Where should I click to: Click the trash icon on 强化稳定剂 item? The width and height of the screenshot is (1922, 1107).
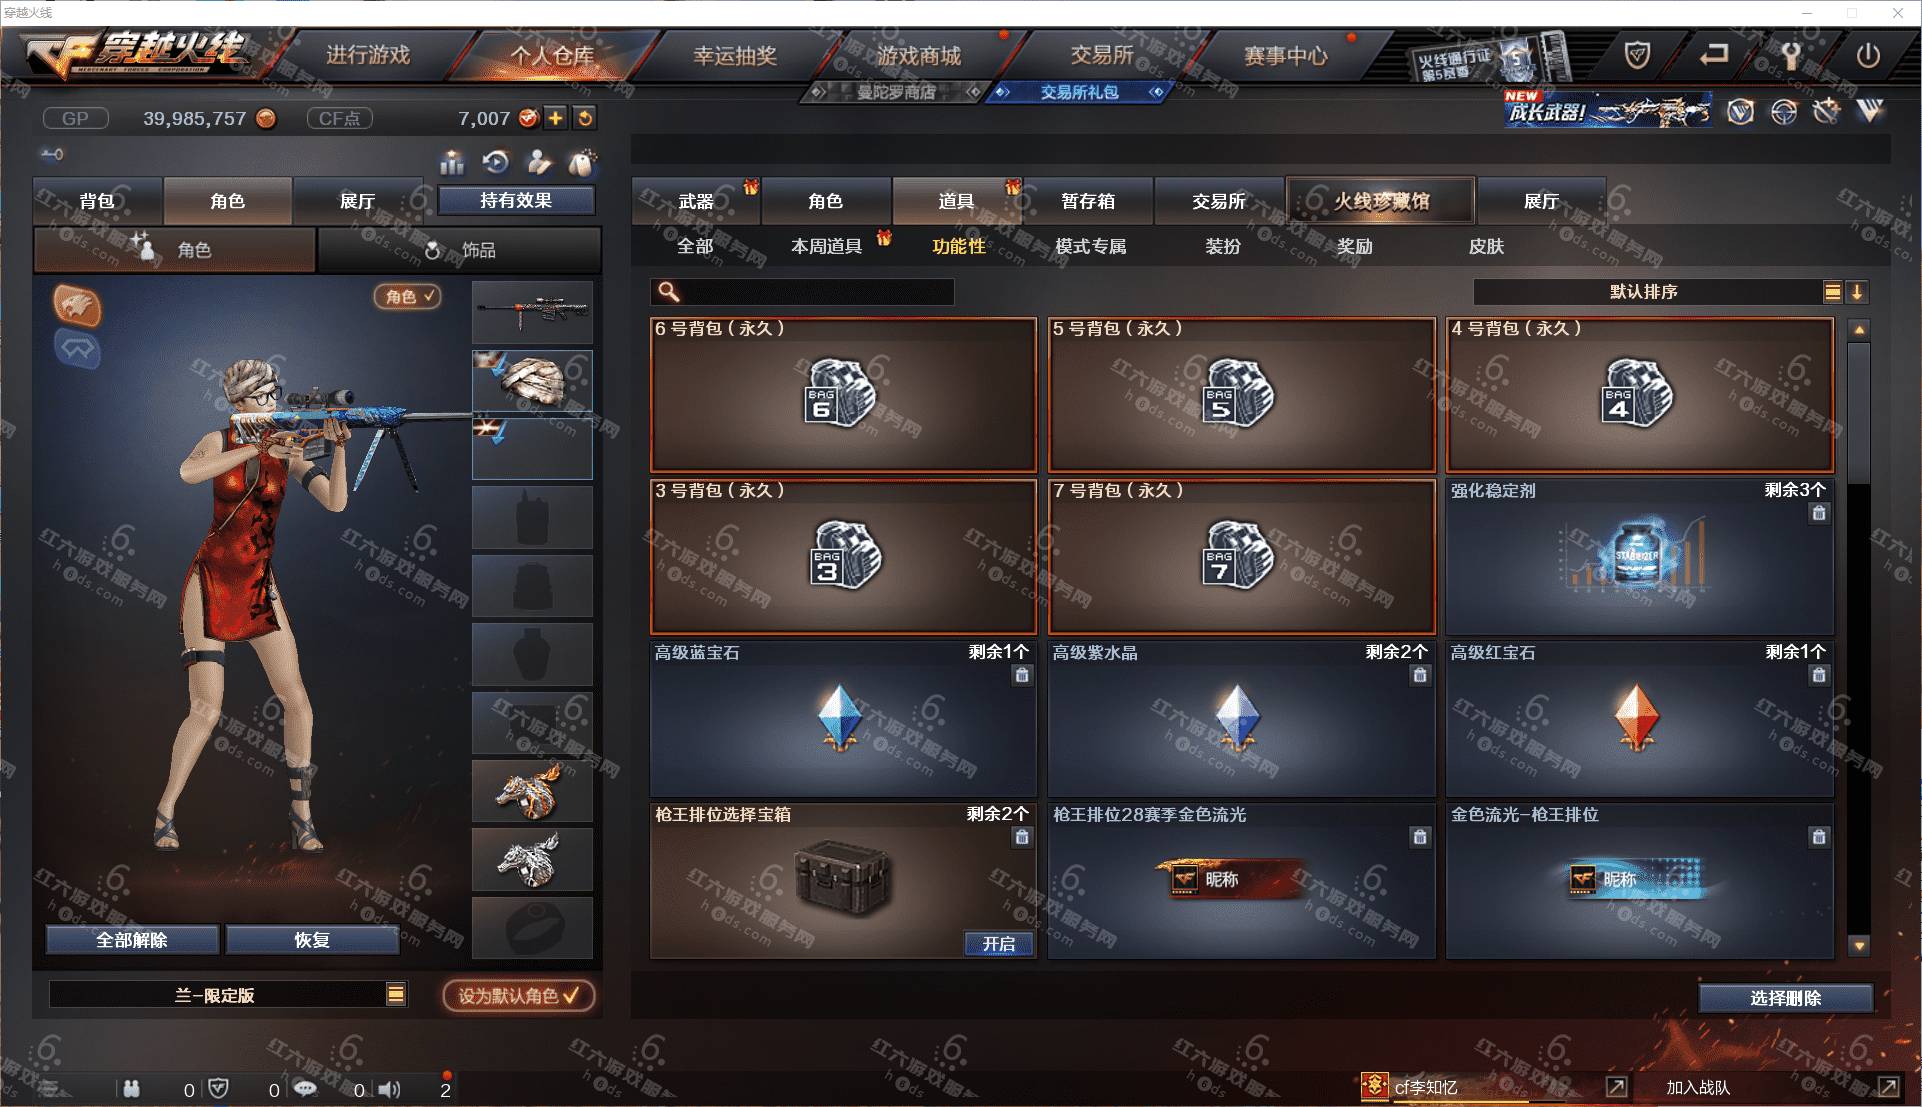pos(1819,513)
